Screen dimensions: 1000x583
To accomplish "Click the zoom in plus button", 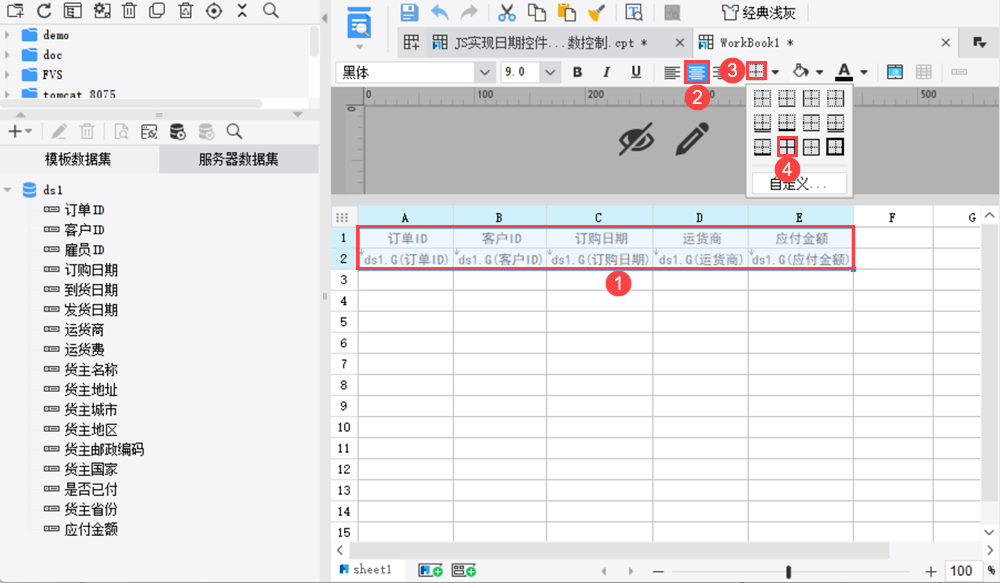I will [931, 572].
